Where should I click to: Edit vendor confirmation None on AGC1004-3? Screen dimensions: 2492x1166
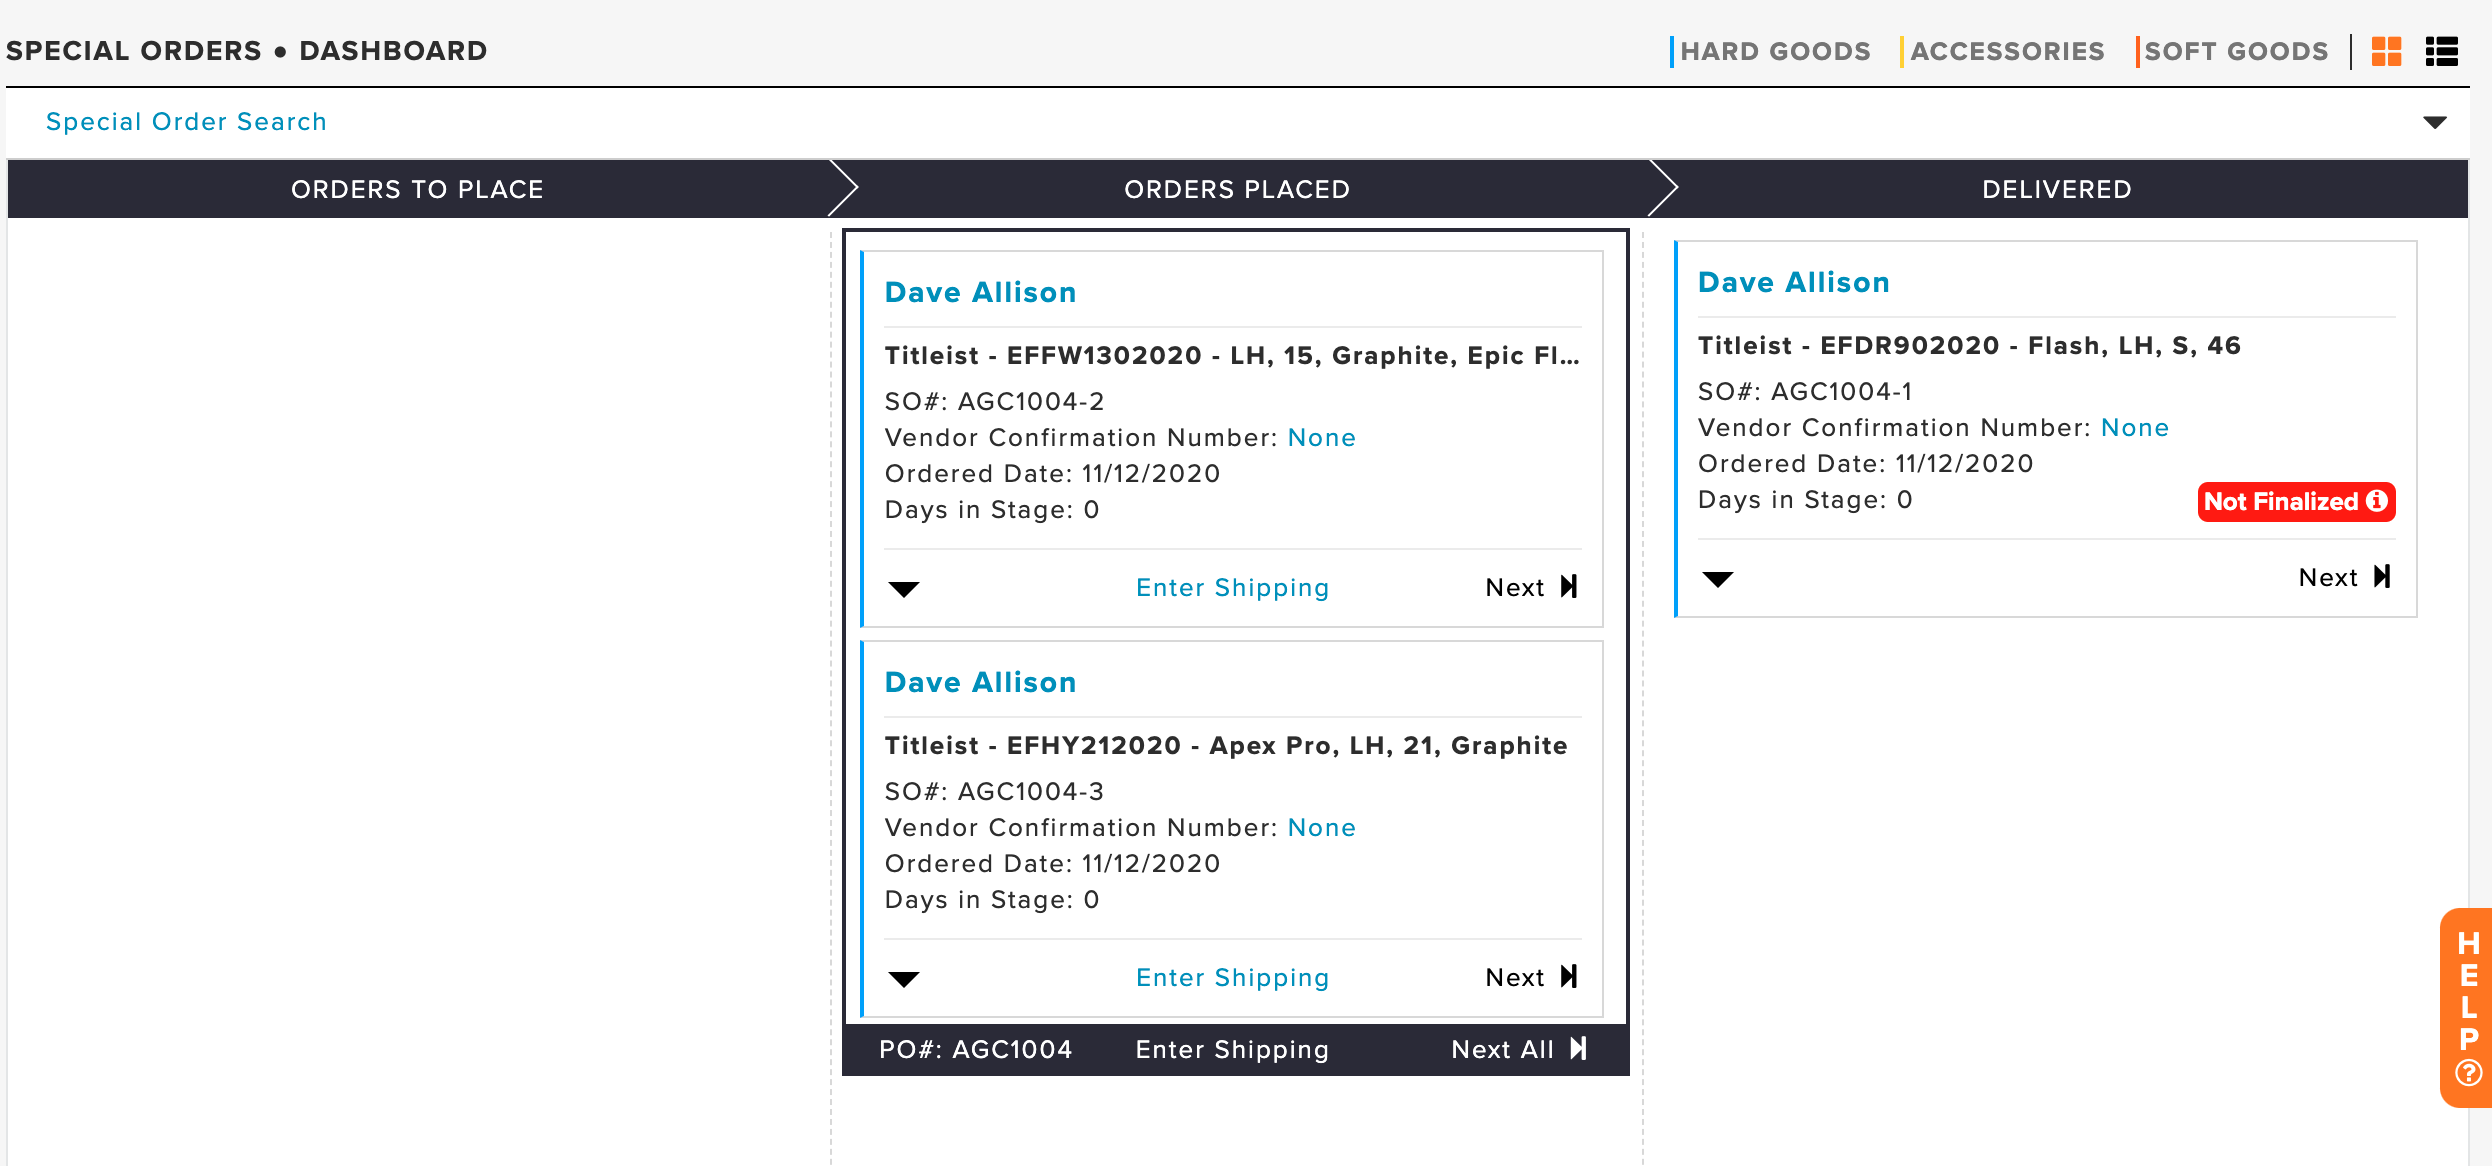pos(1322,827)
